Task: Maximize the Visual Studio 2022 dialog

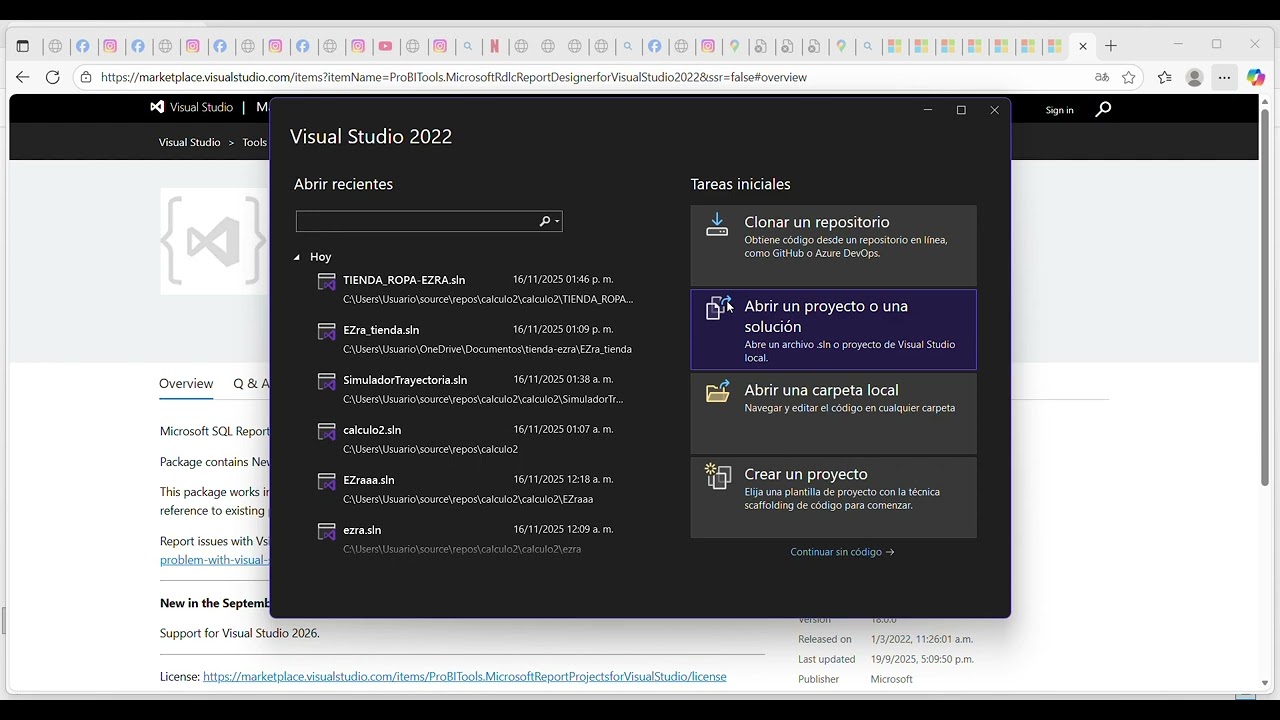Action: click(x=961, y=110)
